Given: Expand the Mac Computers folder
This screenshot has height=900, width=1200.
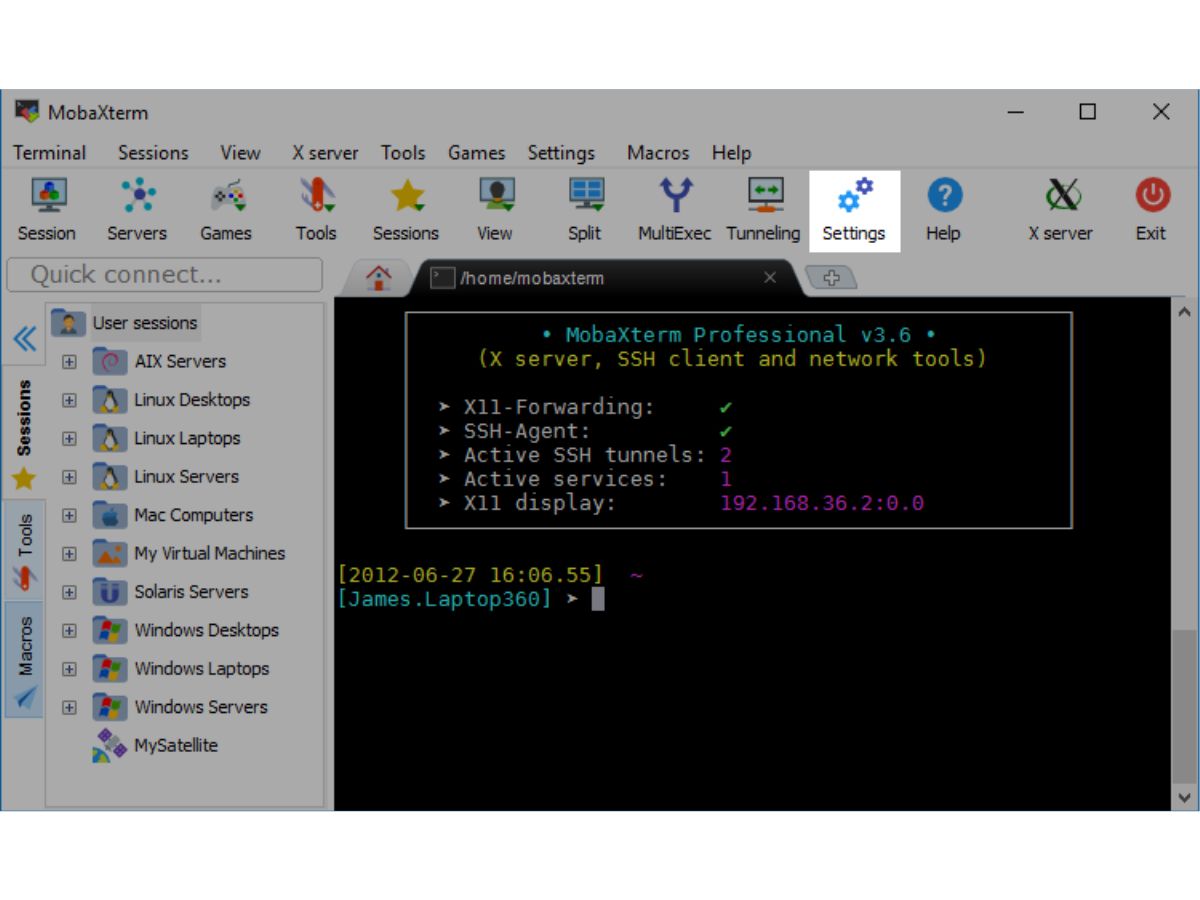Looking at the screenshot, I should click(x=69, y=516).
